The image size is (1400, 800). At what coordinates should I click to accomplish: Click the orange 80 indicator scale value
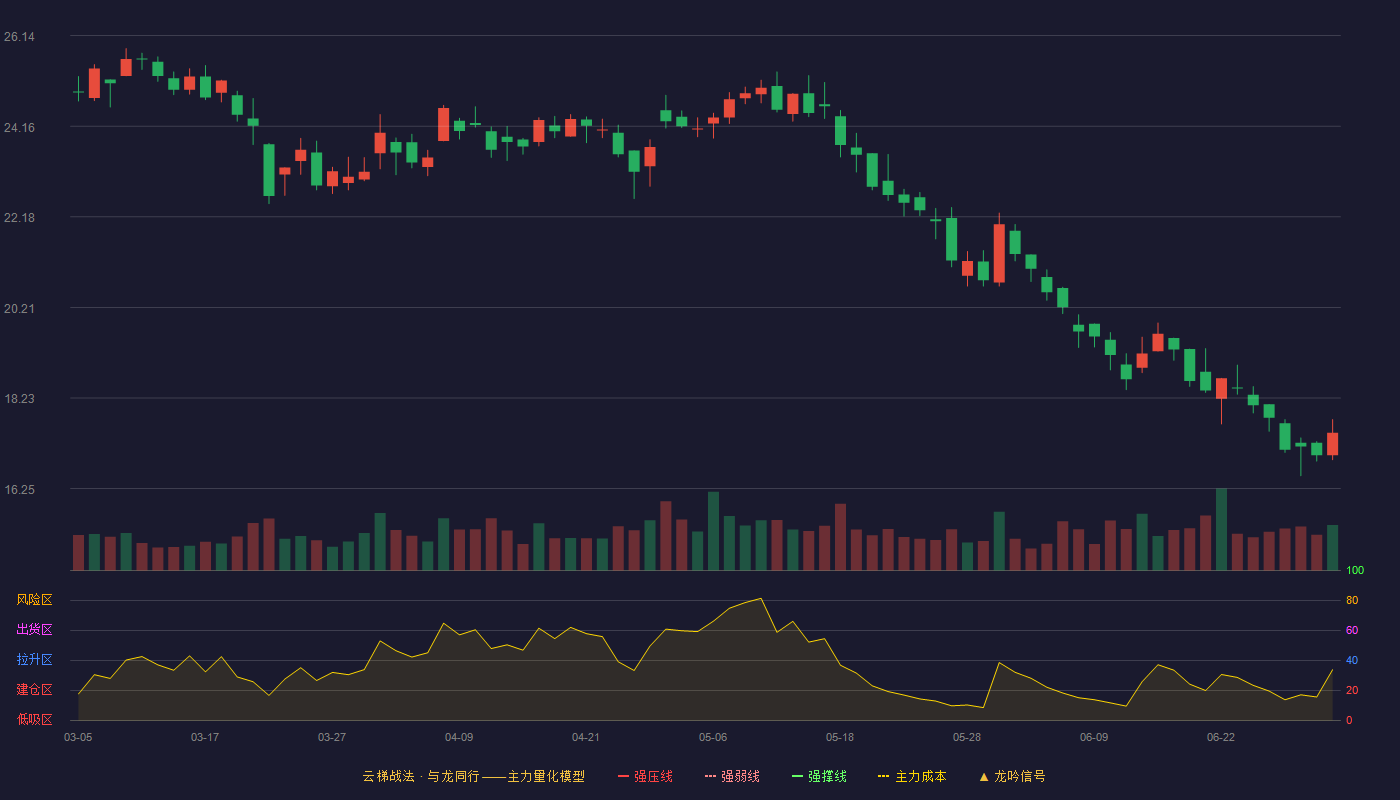pos(1352,601)
